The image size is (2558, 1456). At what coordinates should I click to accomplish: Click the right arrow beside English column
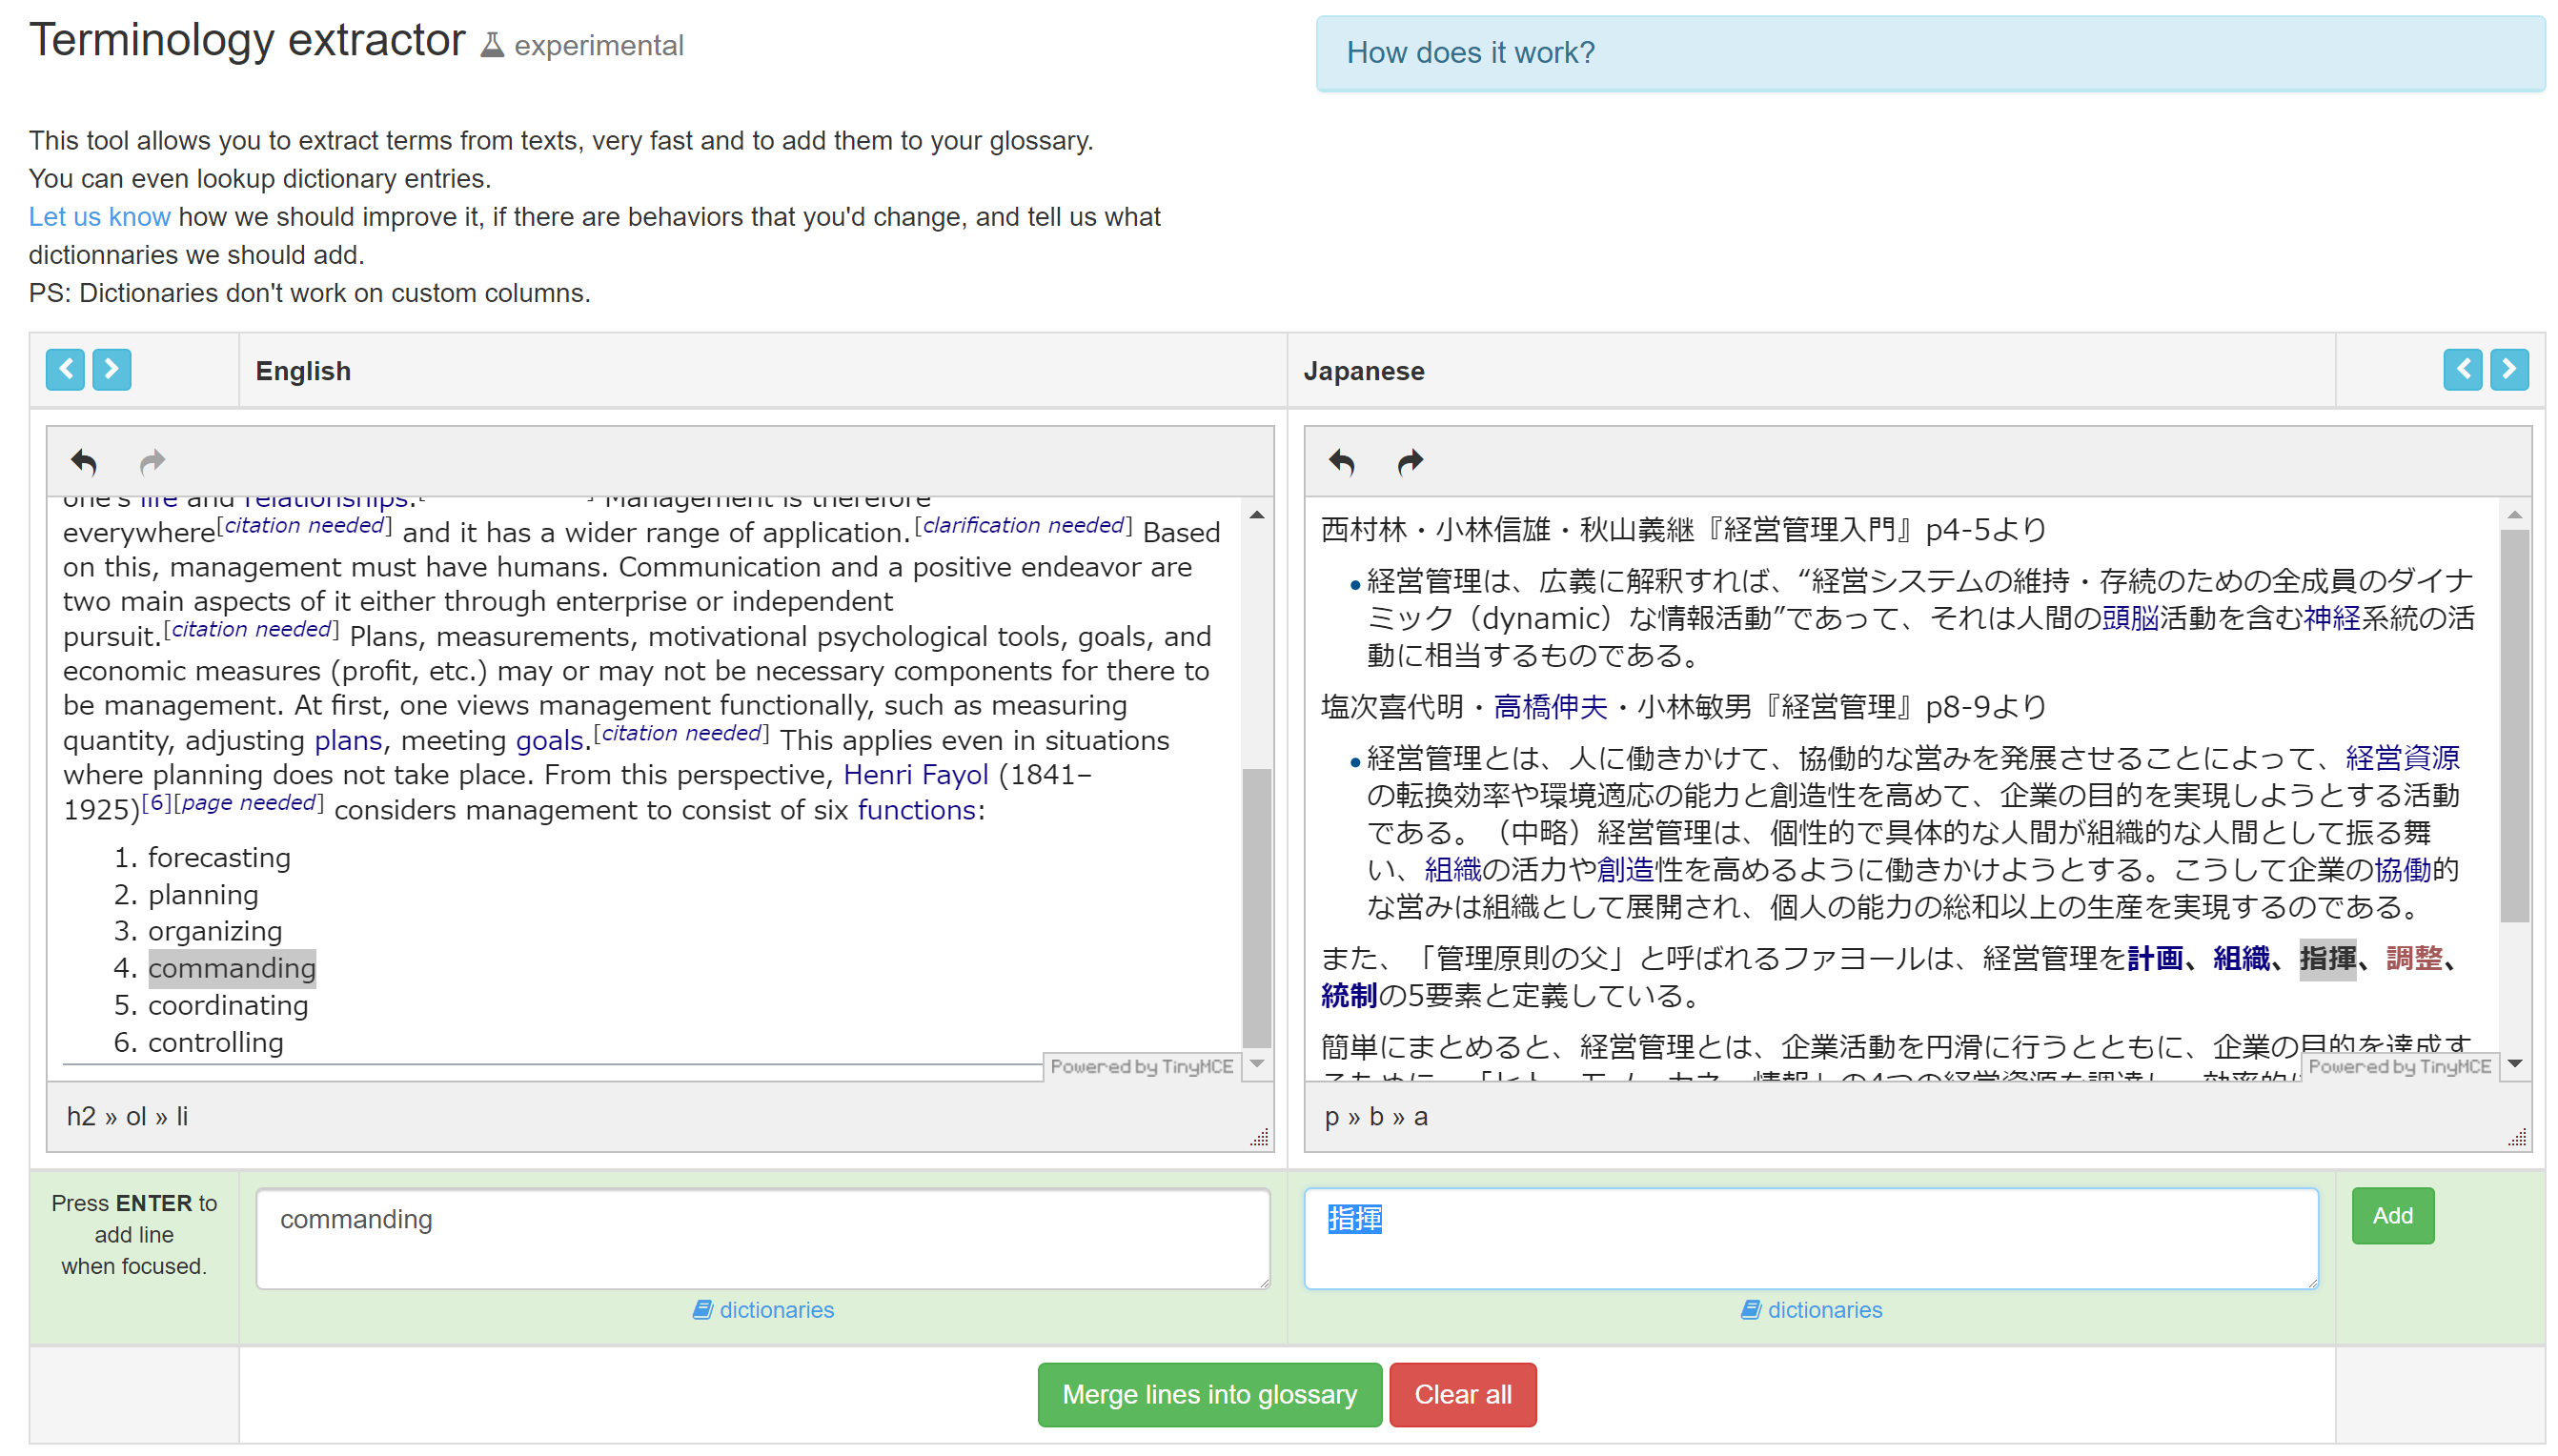111,370
